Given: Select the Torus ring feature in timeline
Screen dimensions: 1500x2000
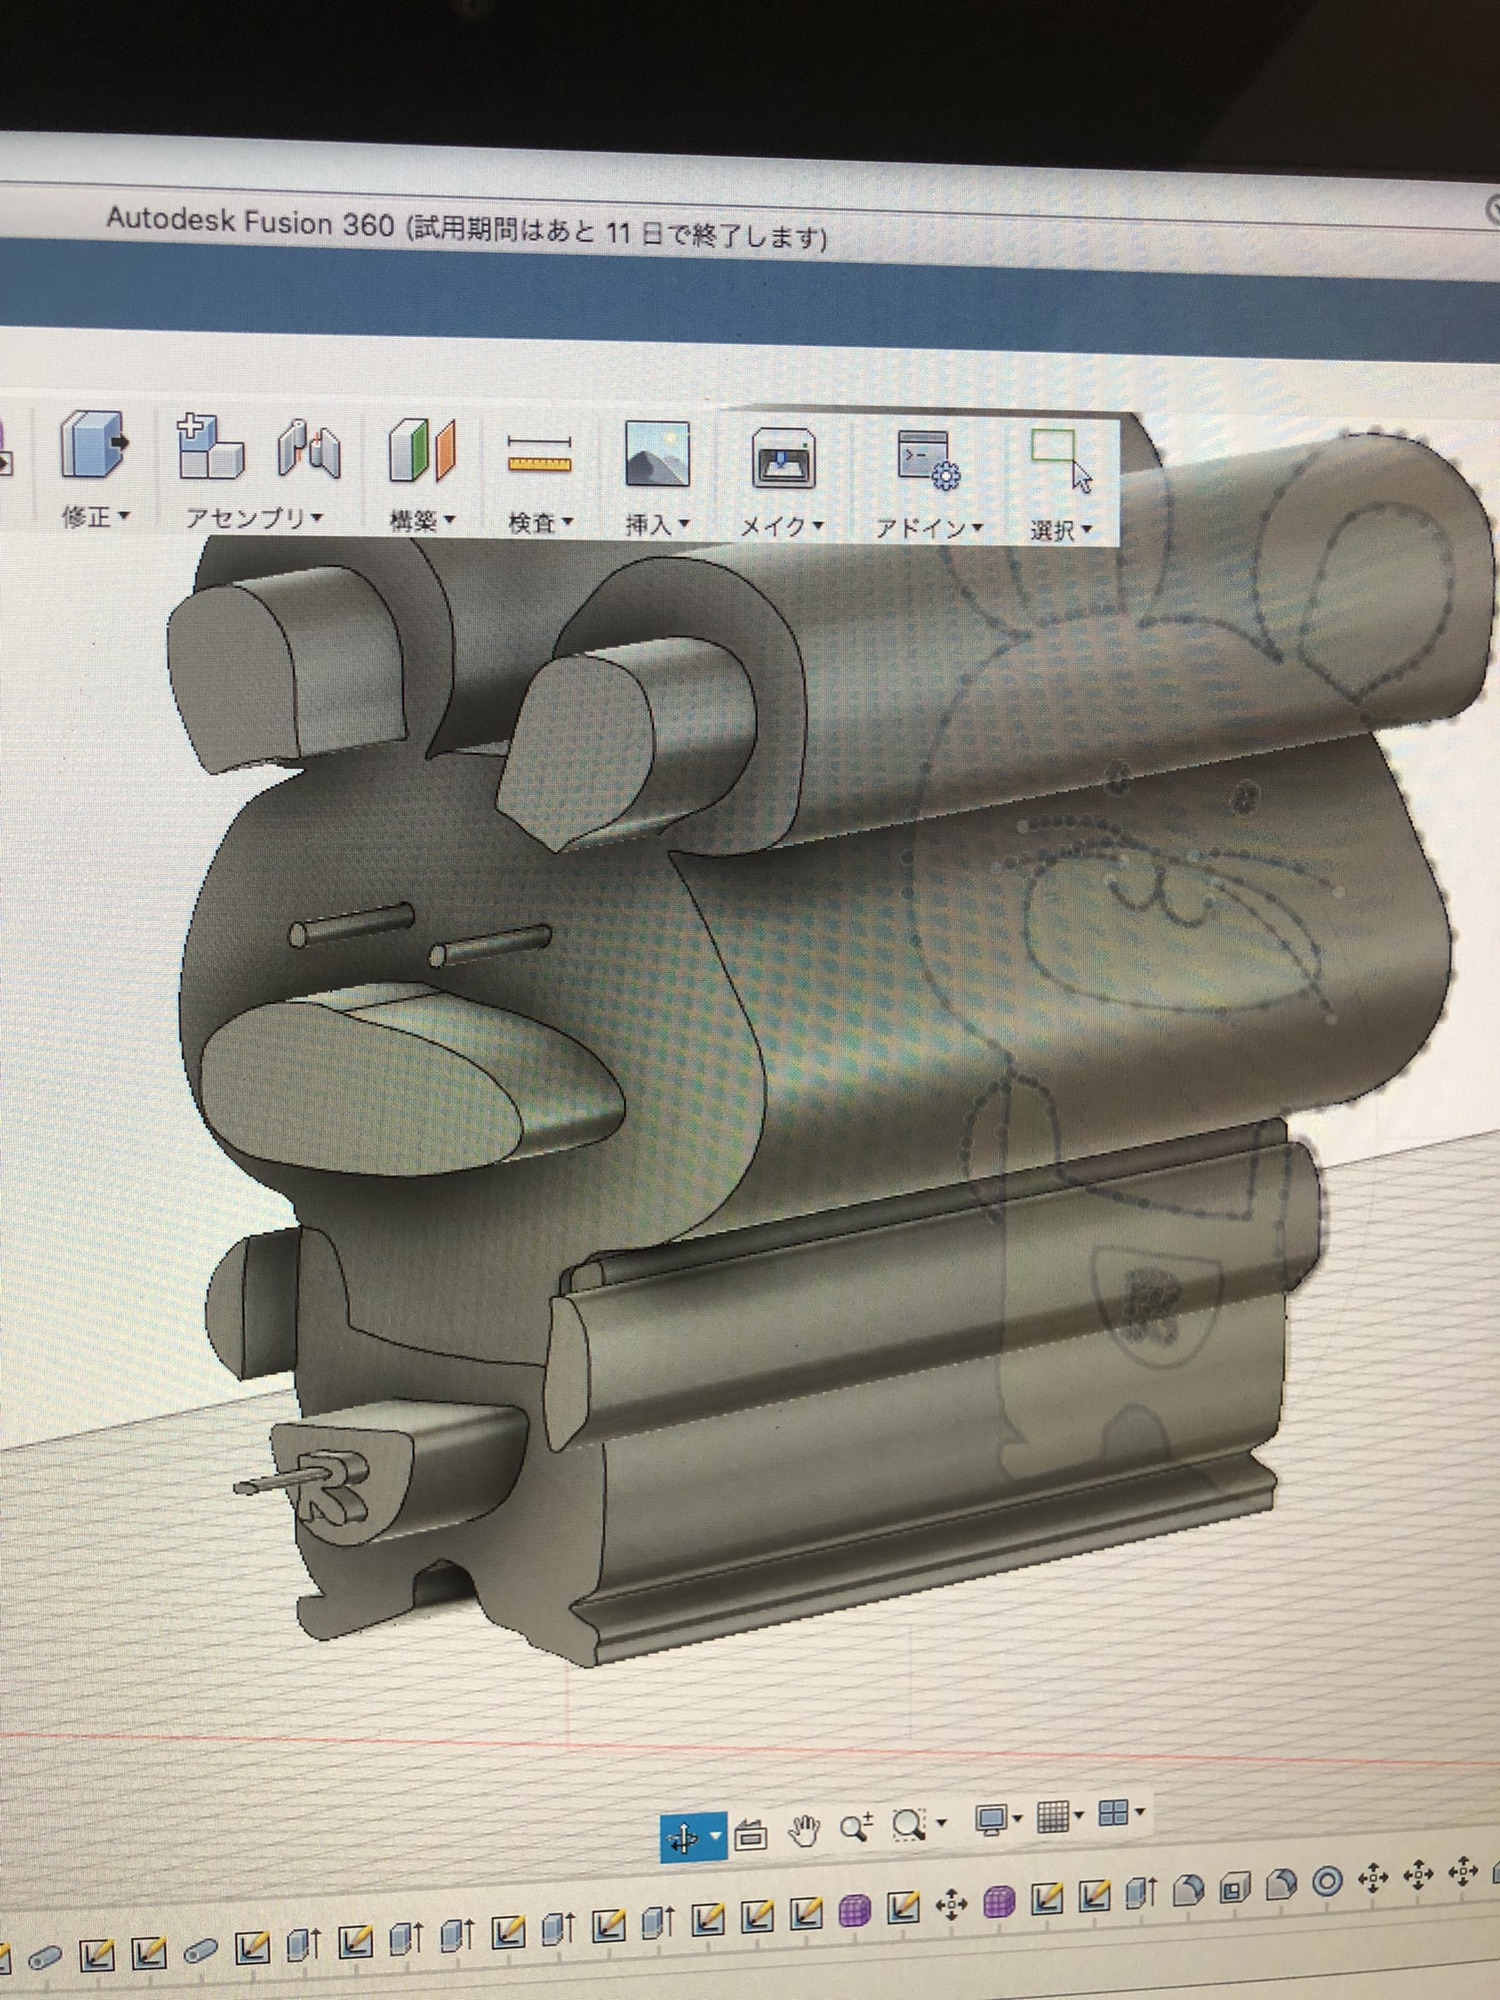Looking at the screenshot, I should click(x=1327, y=1882).
